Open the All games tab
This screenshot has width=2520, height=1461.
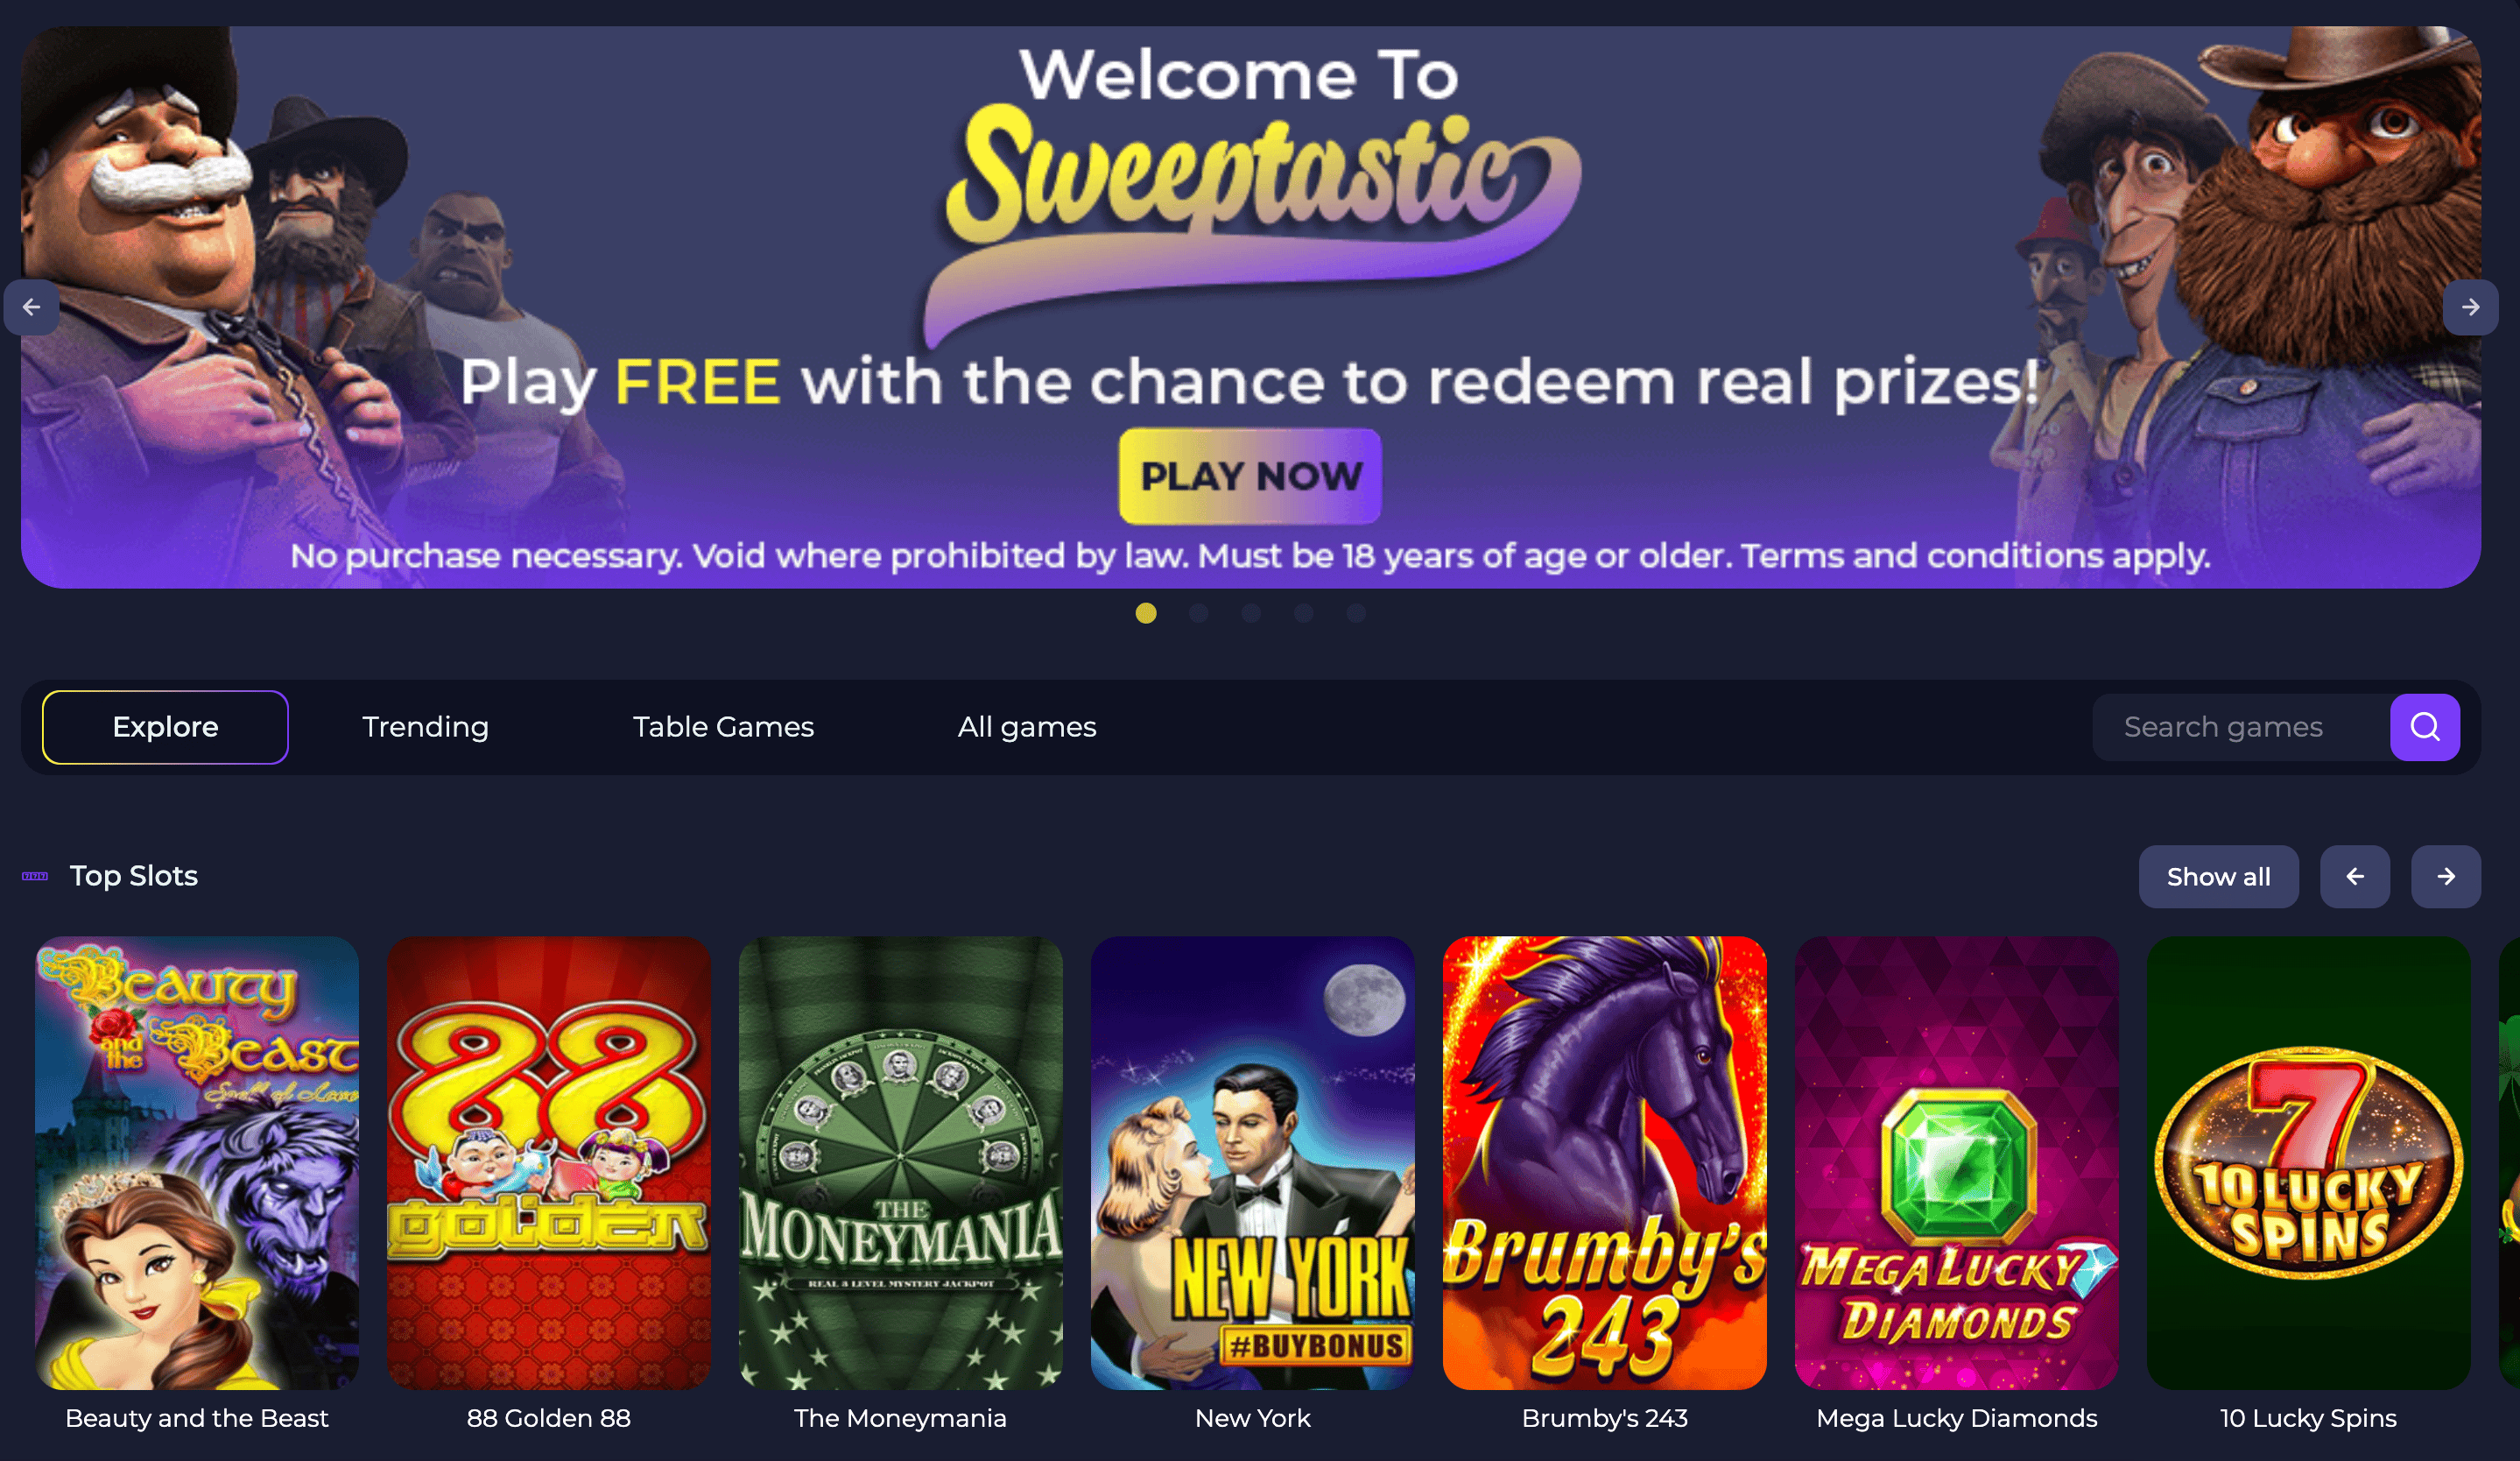[x=1027, y=727]
